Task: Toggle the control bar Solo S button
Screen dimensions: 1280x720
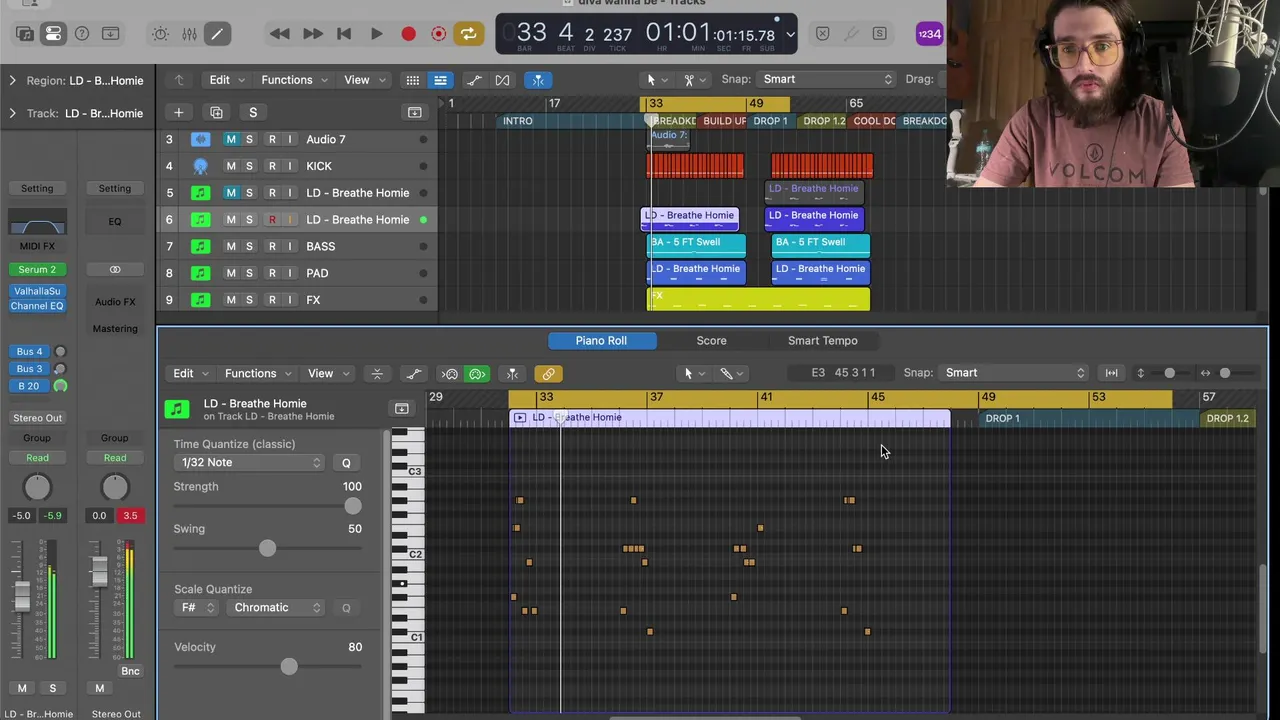Action: [x=879, y=34]
